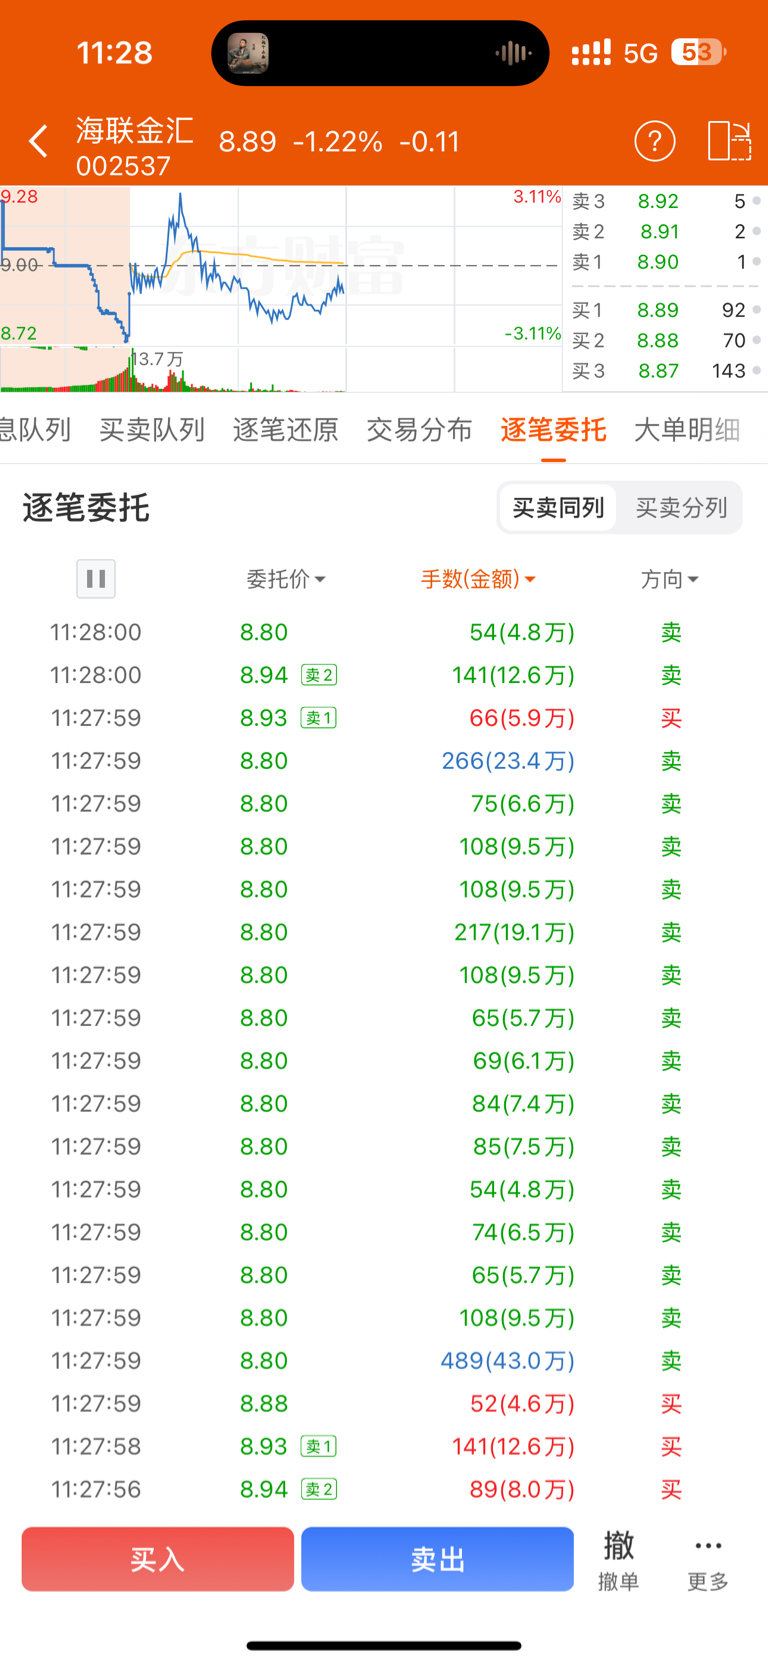Tap the 卖1 badge at 11:27:58

click(x=319, y=1446)
